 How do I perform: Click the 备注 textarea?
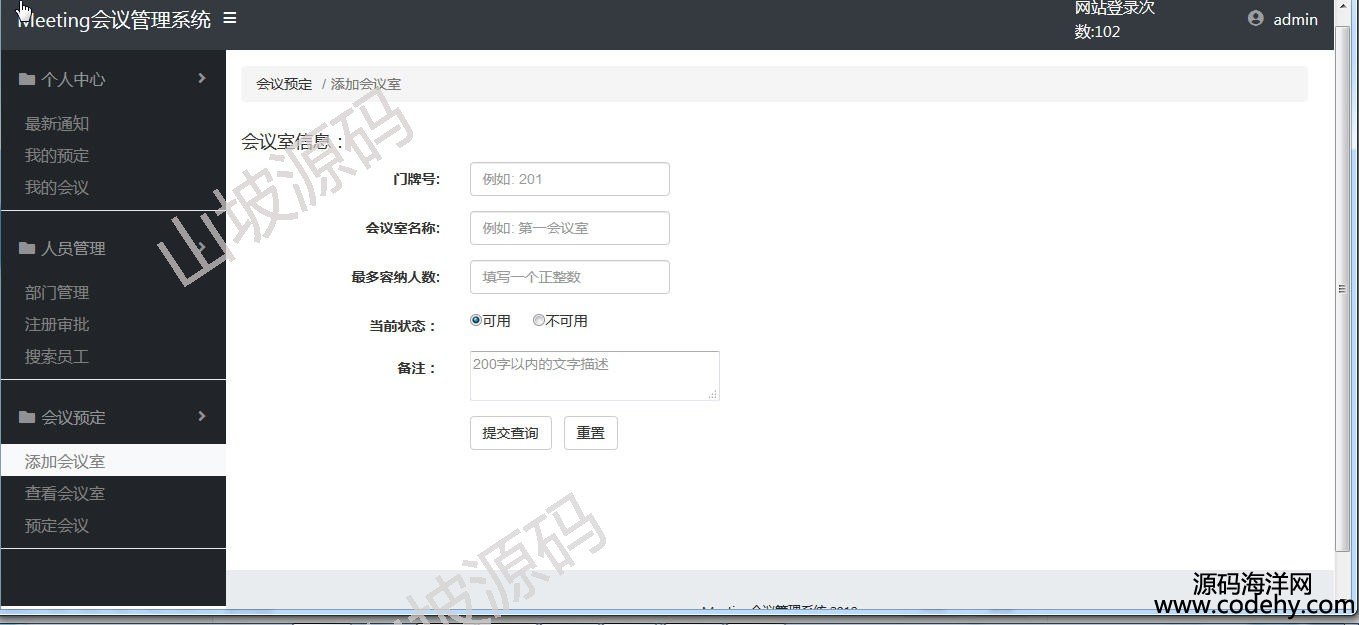pyautogui.click(x=594, y=376)
